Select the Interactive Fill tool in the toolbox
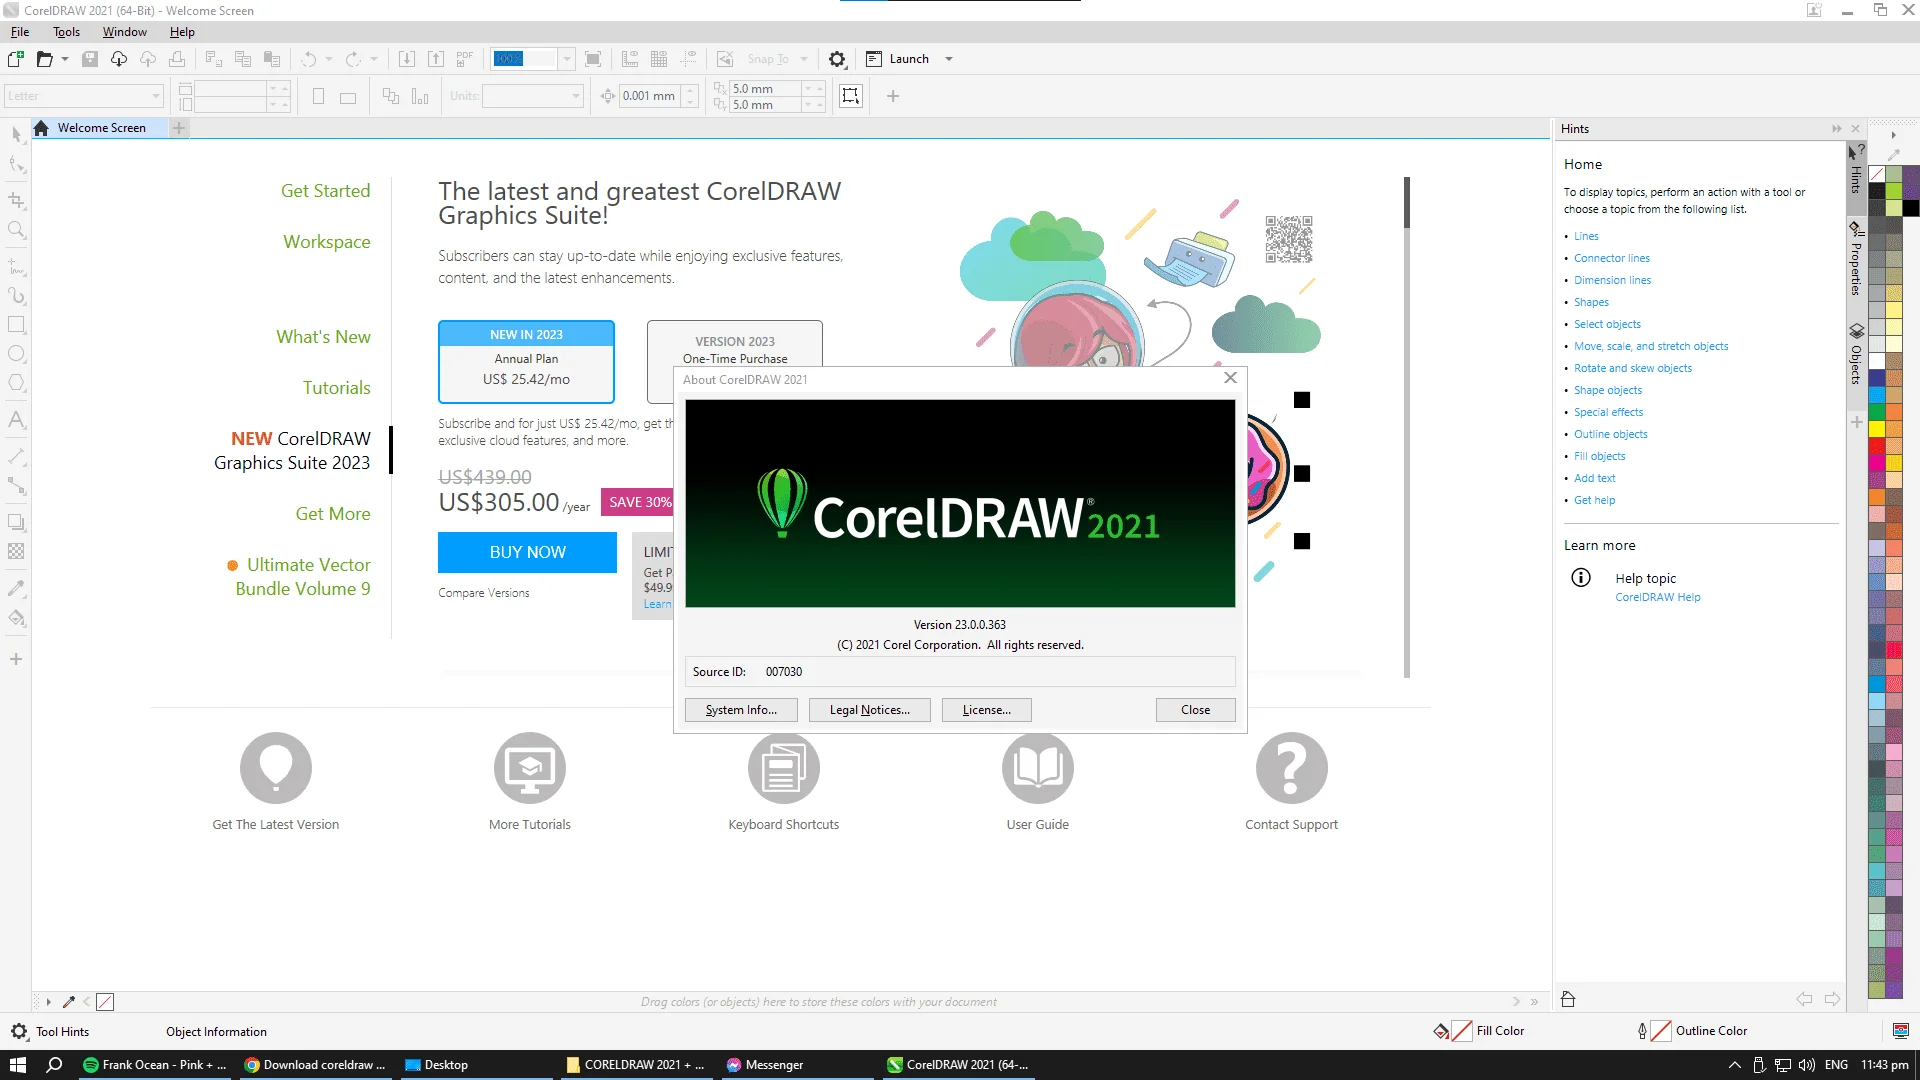1920x1080 pixels. (x=16, y=617)
